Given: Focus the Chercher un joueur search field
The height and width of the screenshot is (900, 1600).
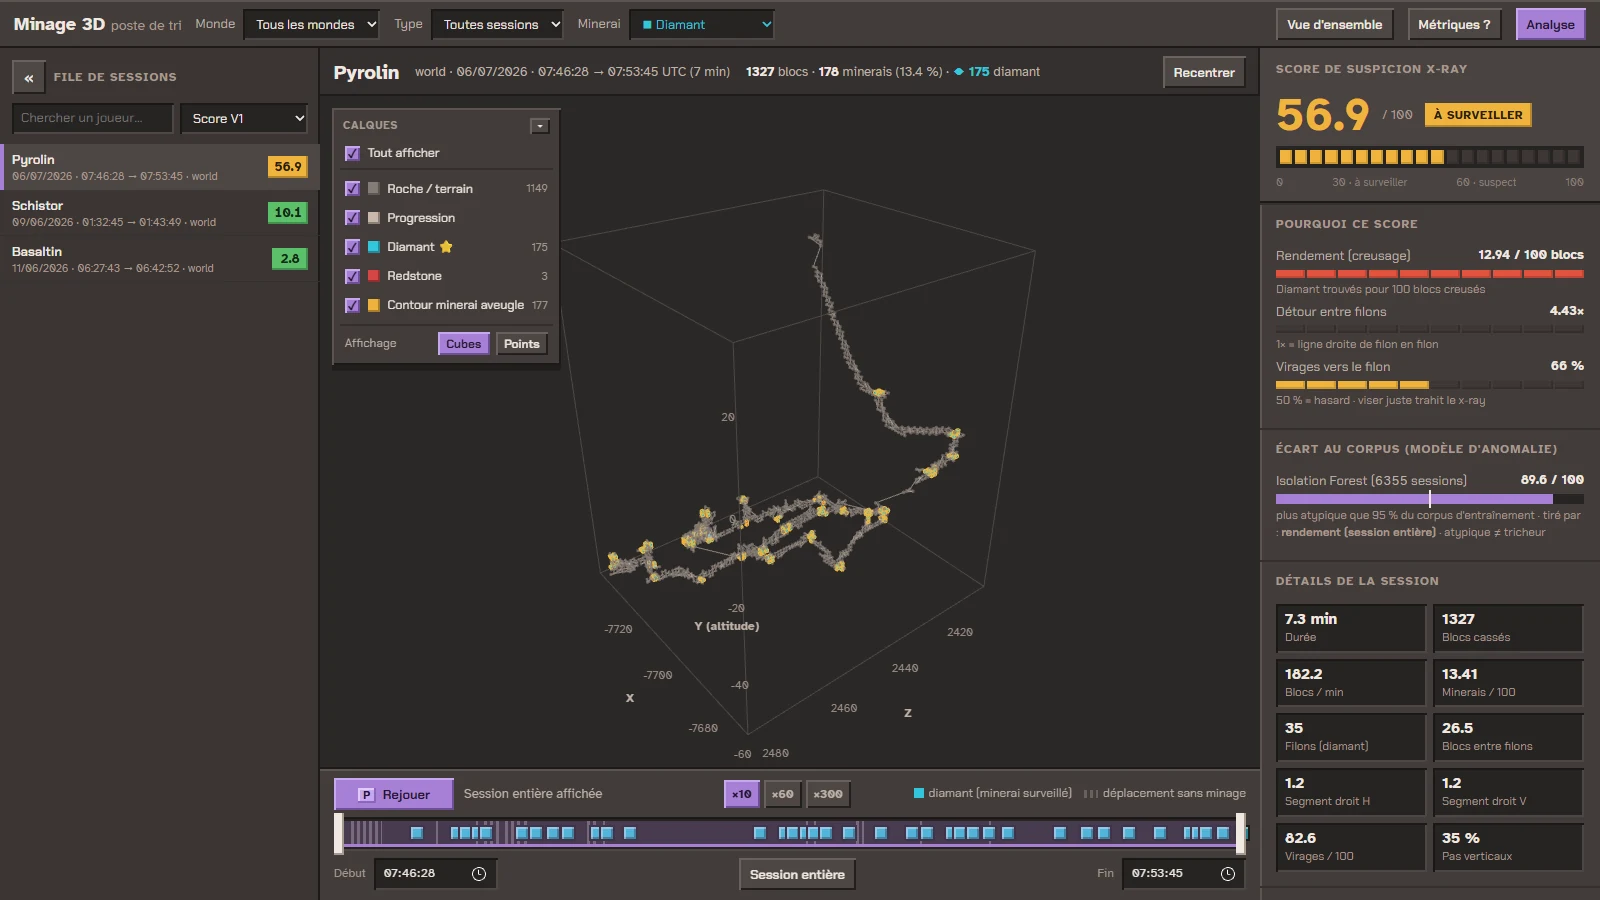Looking at the screenshot, I should (x=92, y=118).
